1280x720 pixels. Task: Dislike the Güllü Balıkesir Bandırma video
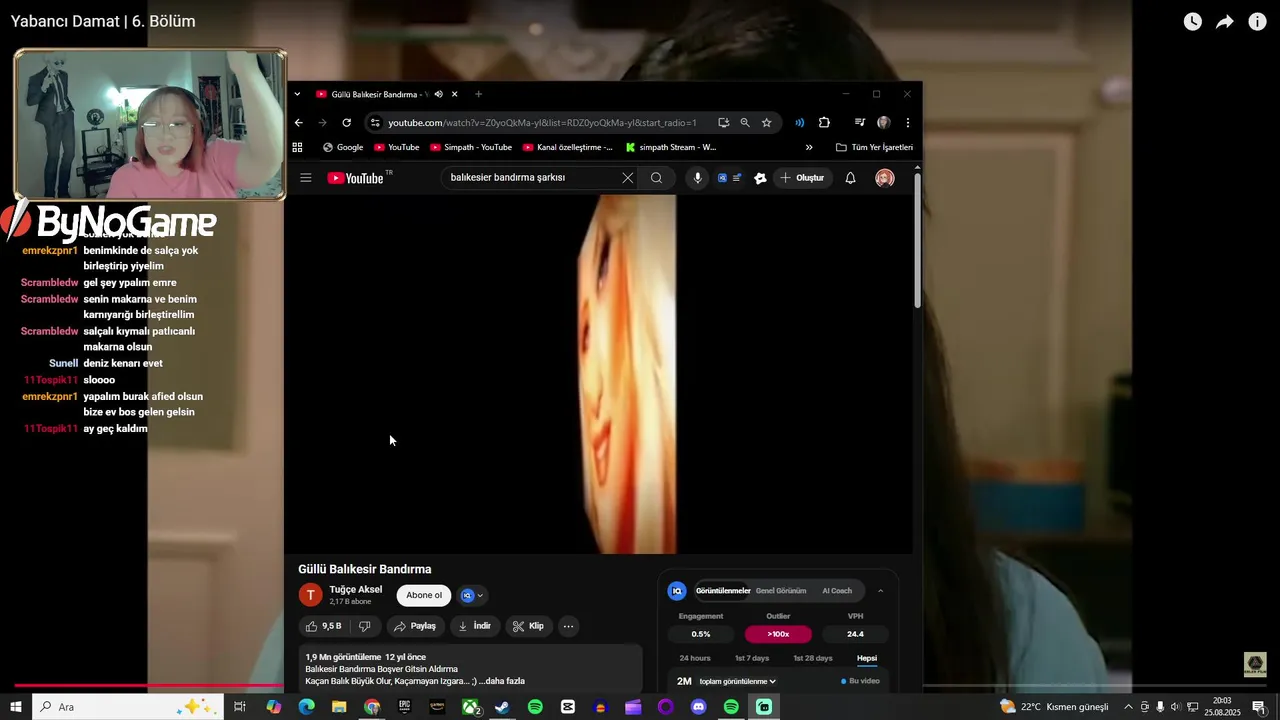pyautogui.click(x=365, y=626)
